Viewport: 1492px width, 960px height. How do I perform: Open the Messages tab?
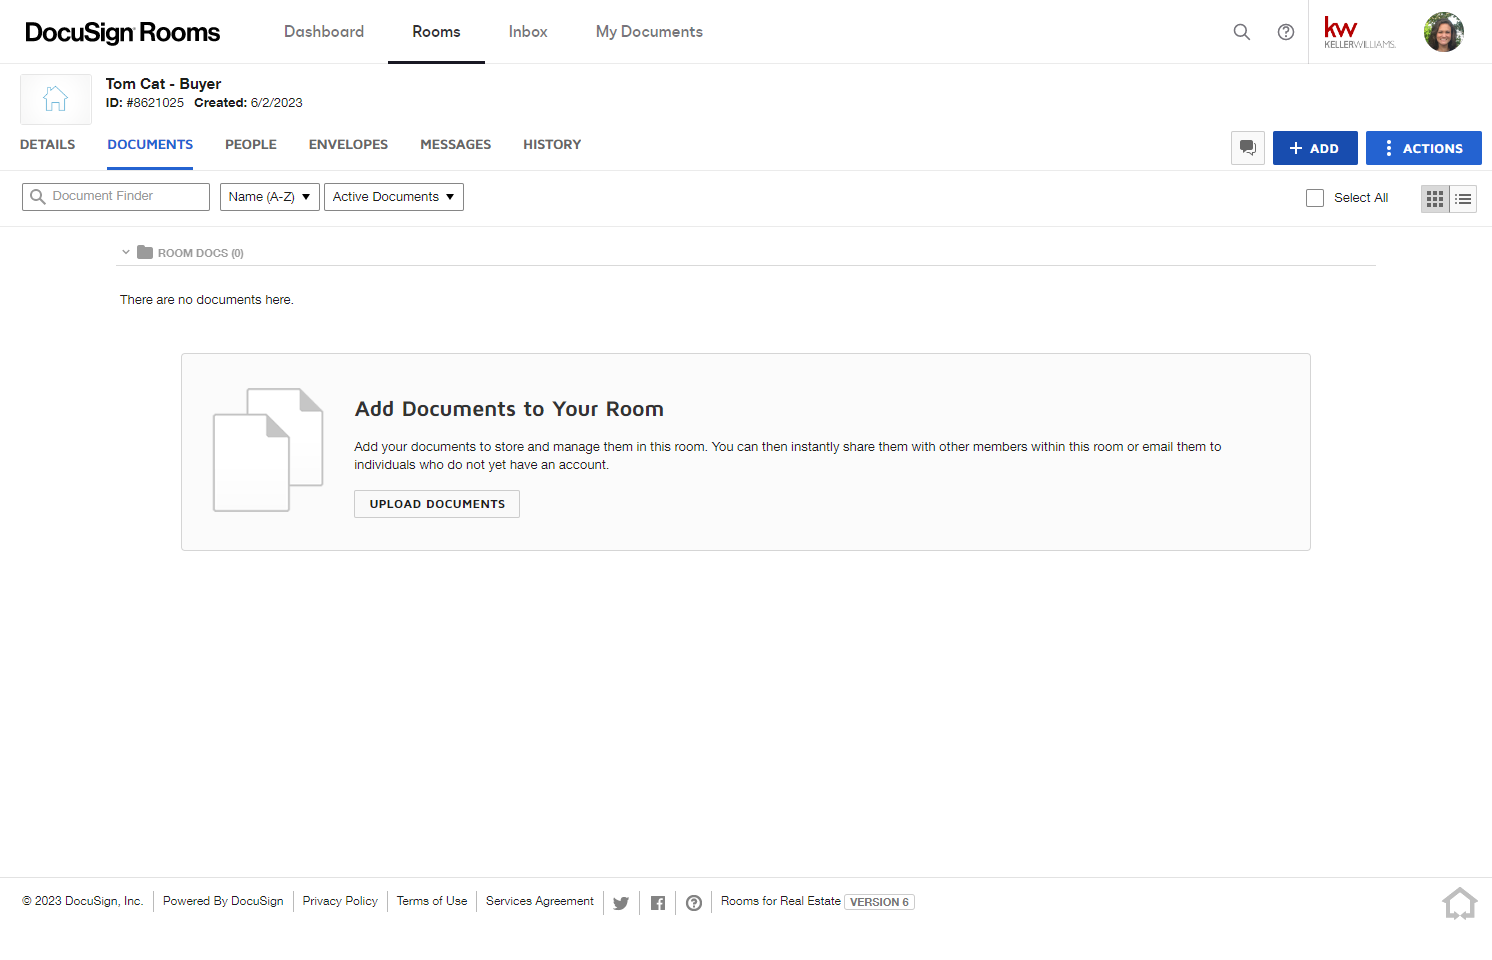pos(456,145)
